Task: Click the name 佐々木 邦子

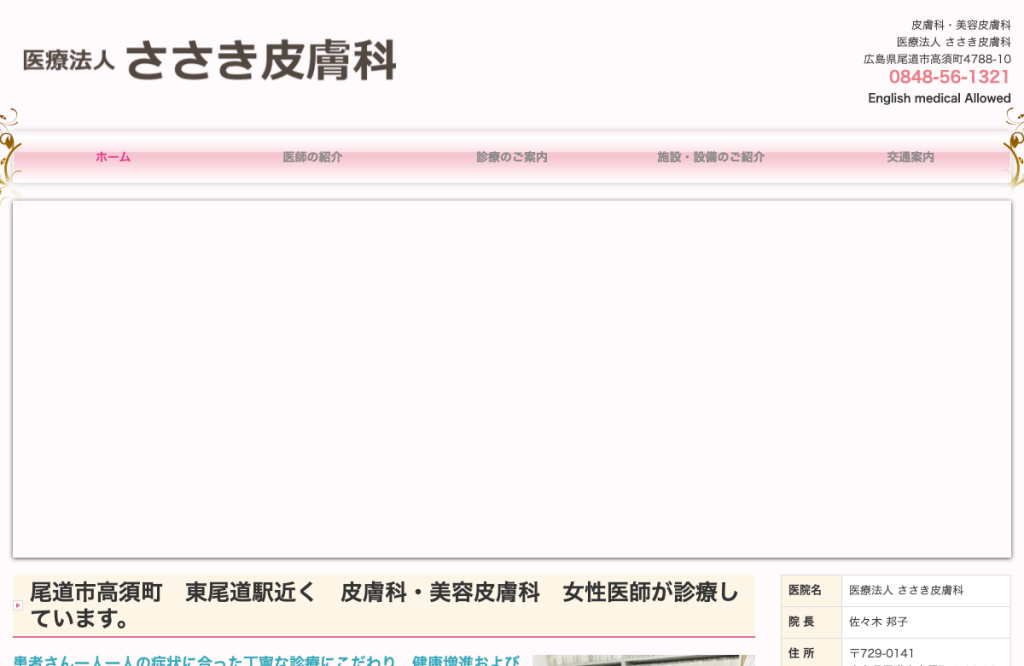Action: coord(878,622)
